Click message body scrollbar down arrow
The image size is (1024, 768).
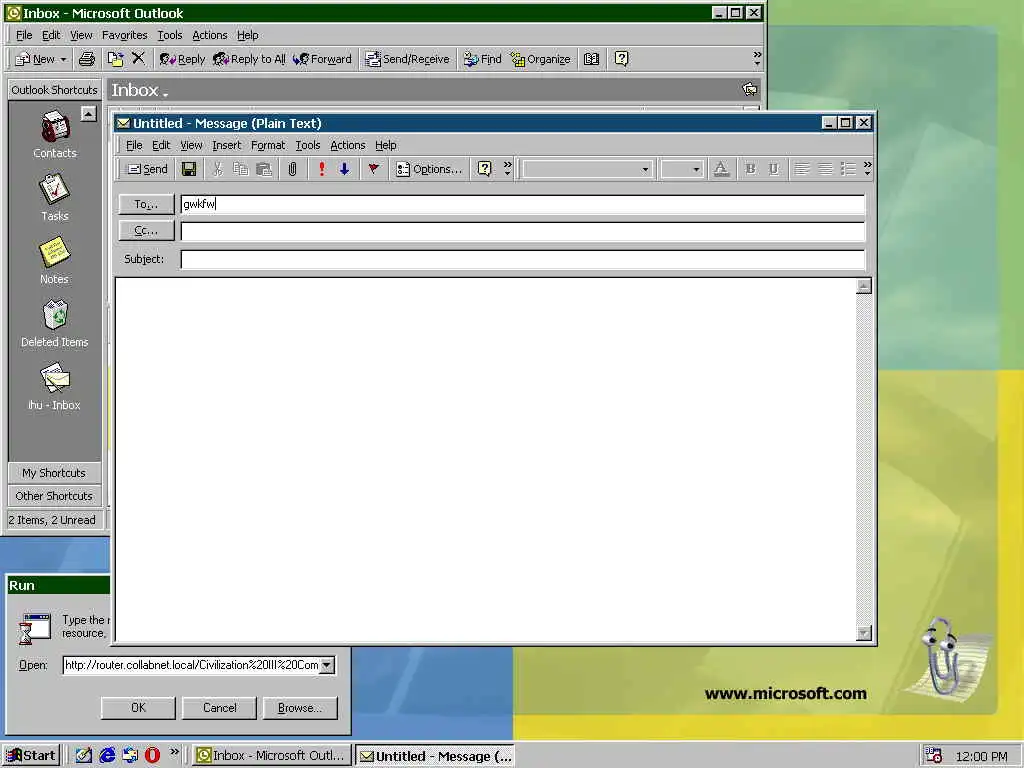[x=864, y=633]
